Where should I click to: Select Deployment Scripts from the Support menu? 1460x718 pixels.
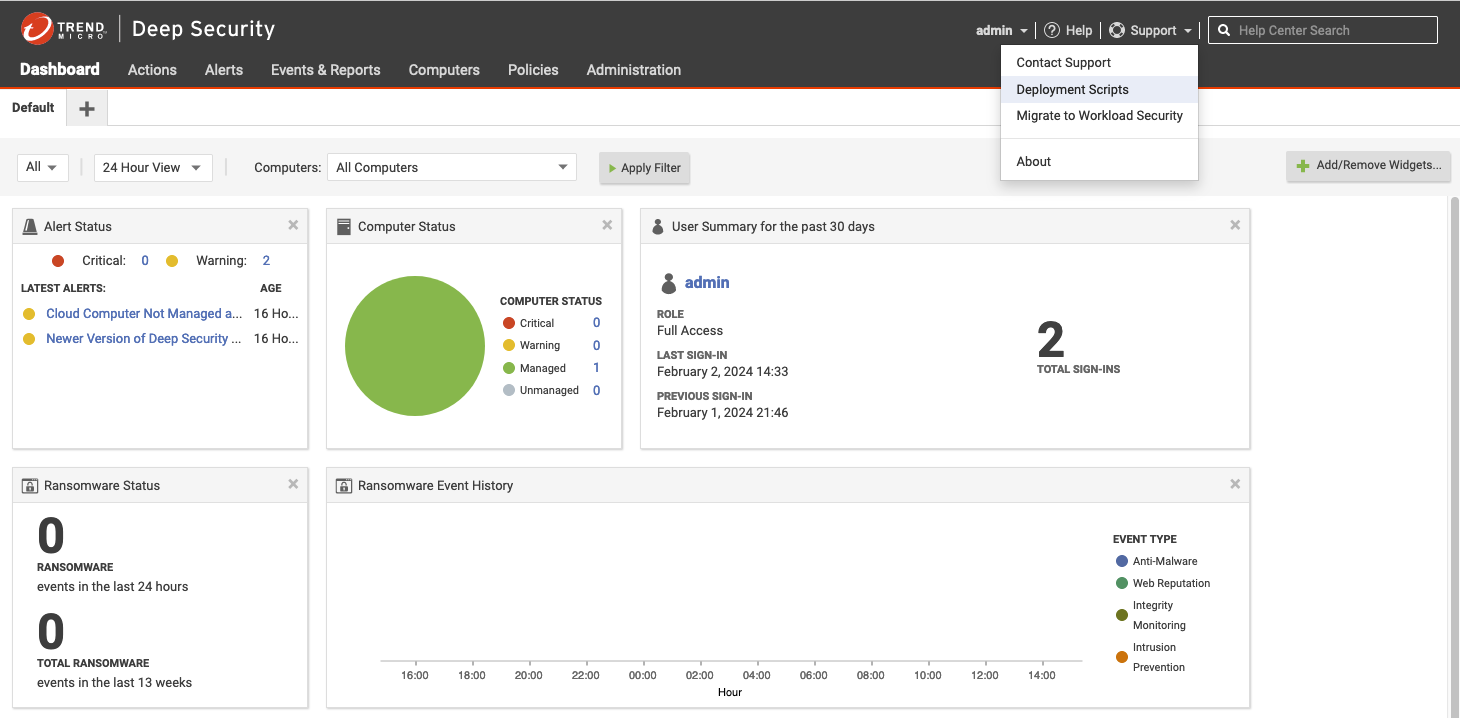[1072, 89]
